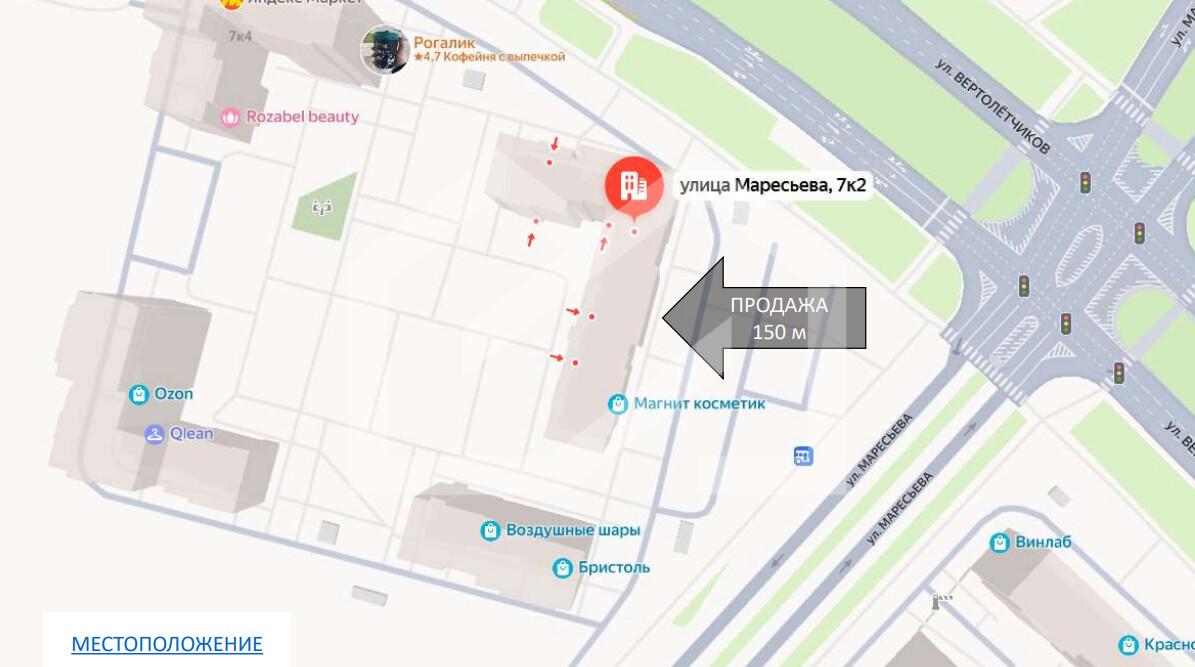Click the 7к4 building number label

(240, 36)
